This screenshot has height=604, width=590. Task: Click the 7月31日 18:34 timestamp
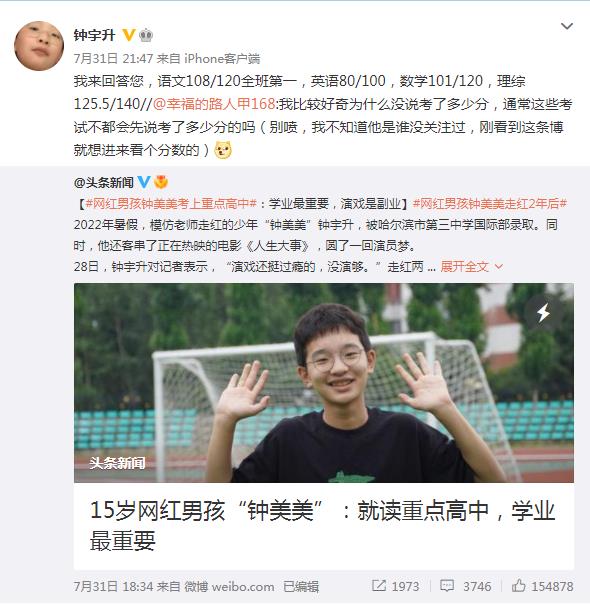coord(114,586)
